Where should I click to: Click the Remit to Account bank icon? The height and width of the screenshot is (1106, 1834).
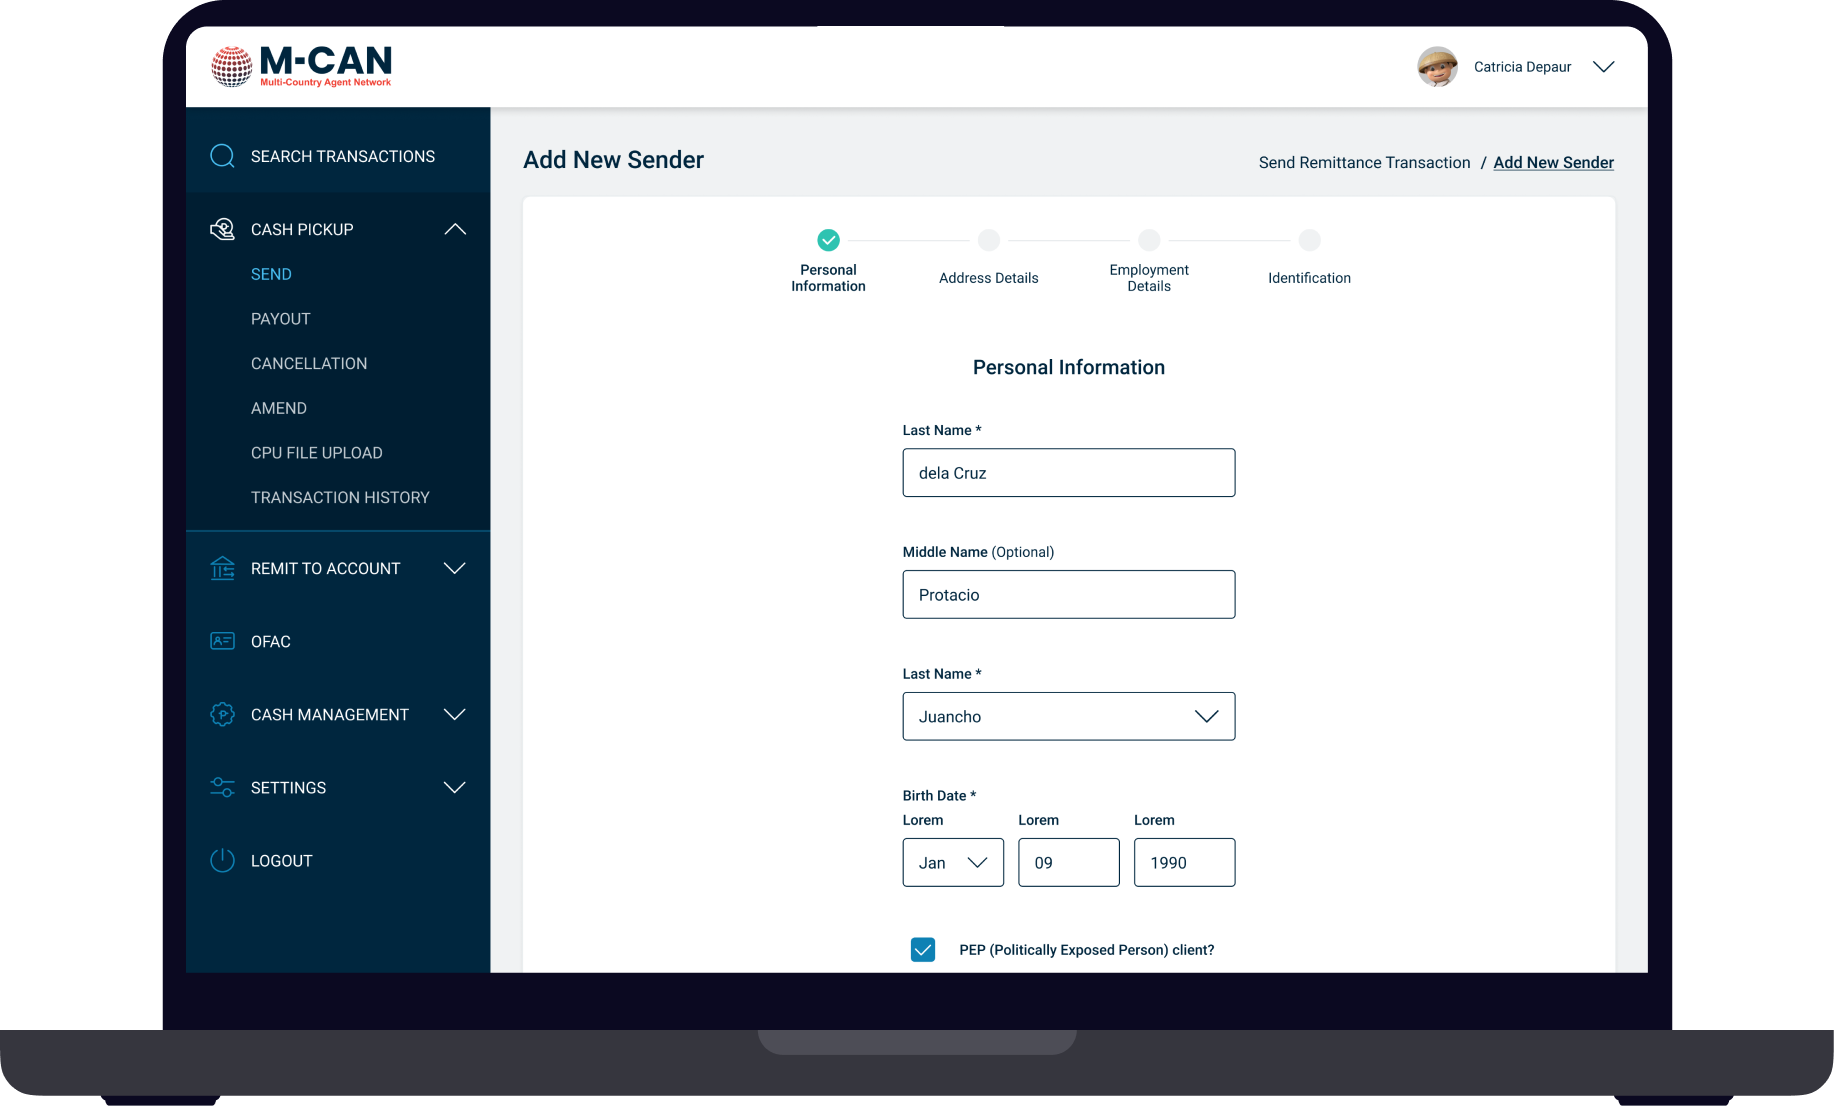(x=222, y=568)
